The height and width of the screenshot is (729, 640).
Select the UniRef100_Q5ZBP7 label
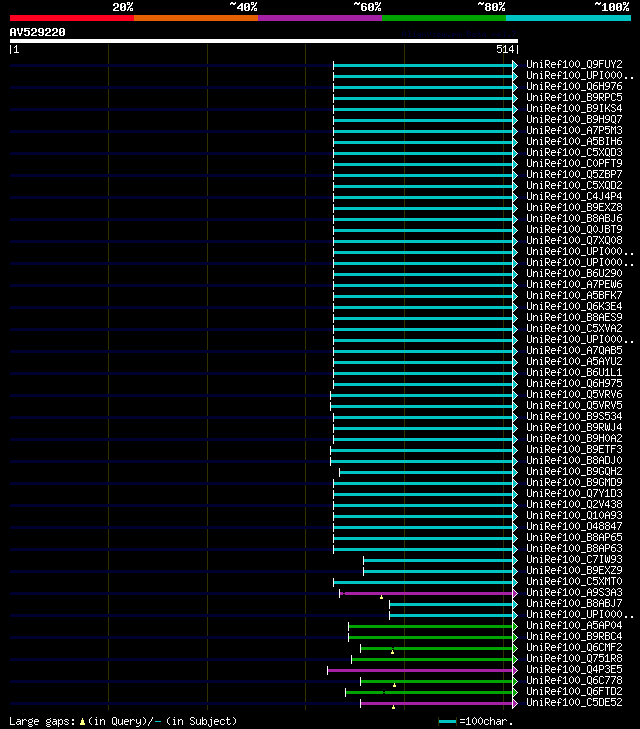[x=574, y=174]
